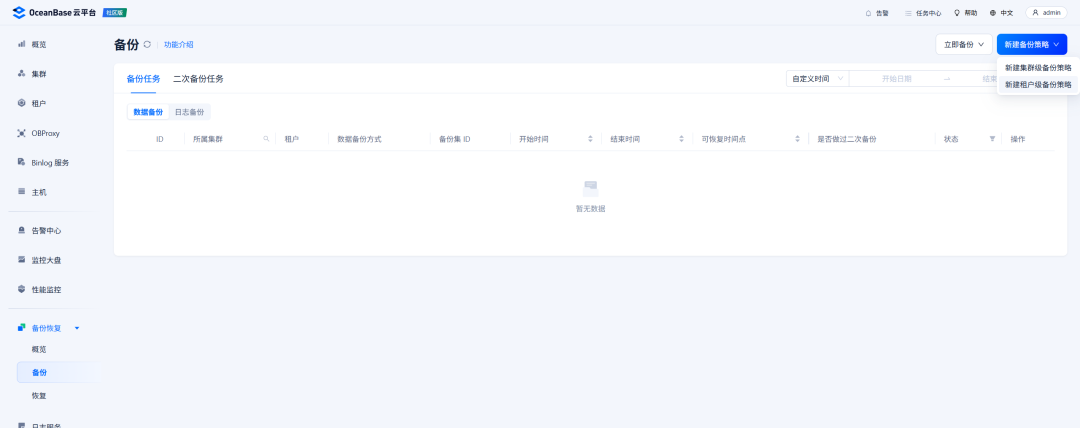Click the filter icon in 状态 column

pyautogui.click(x=992, y=139)
